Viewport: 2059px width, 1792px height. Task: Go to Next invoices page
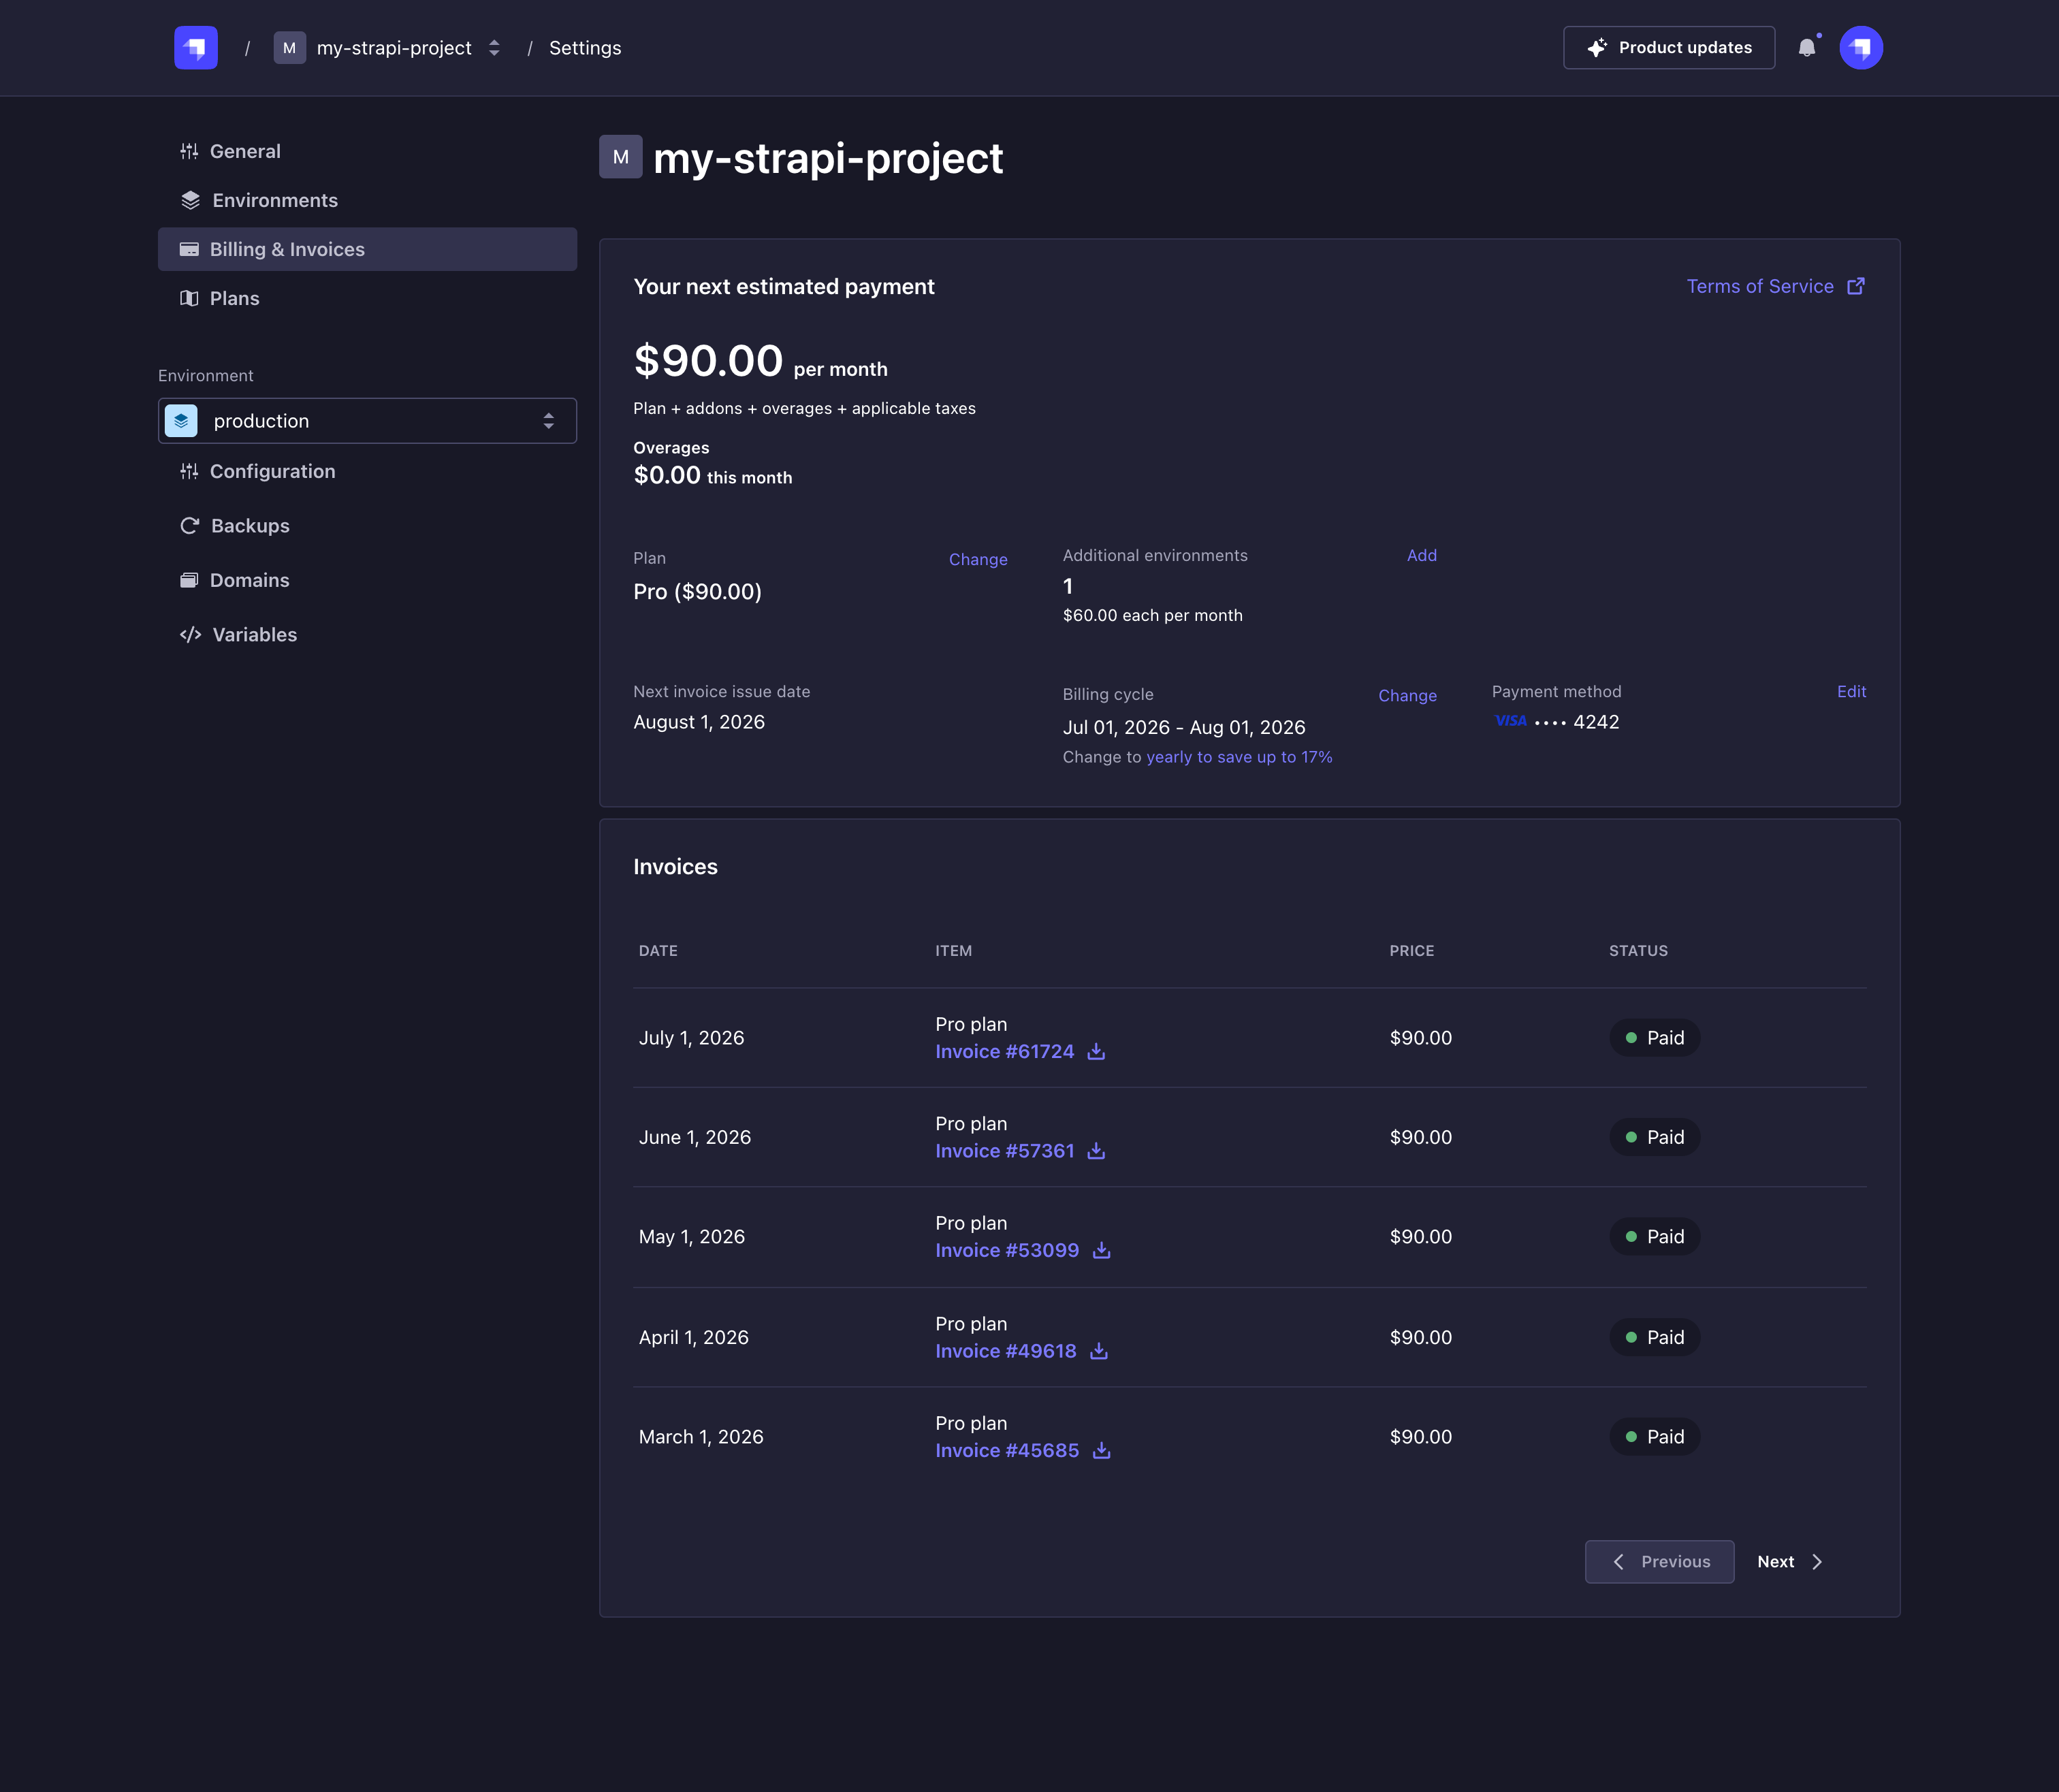point(1790,1562)
